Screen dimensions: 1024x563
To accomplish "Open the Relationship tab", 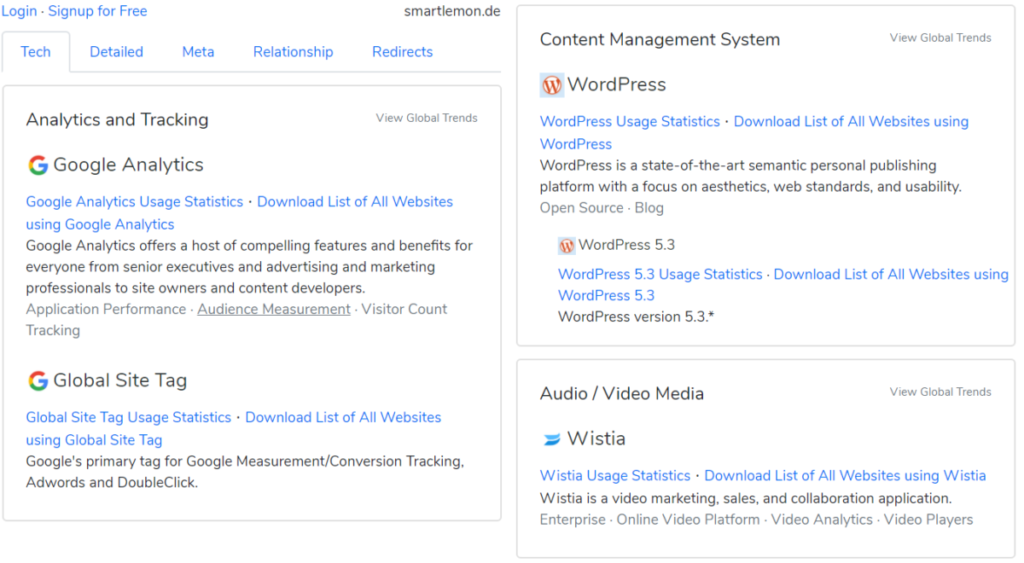I will coord(293,52).
